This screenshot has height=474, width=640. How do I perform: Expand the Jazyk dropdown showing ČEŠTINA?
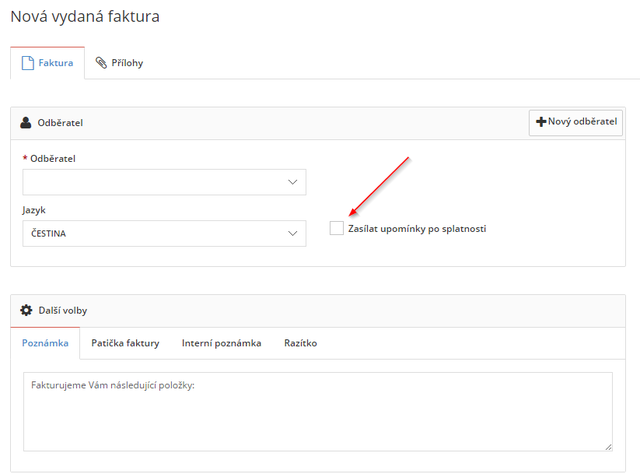tap(164, 233)
